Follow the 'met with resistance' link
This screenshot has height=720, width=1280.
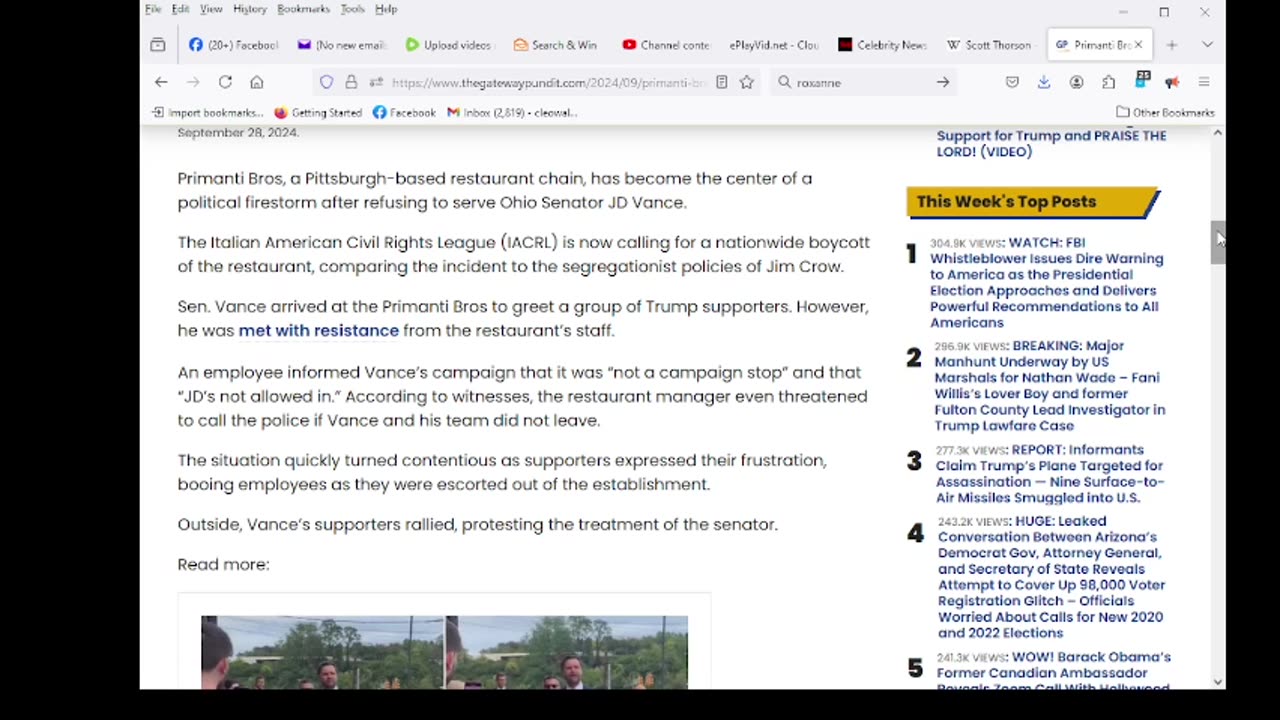[318, 330]
